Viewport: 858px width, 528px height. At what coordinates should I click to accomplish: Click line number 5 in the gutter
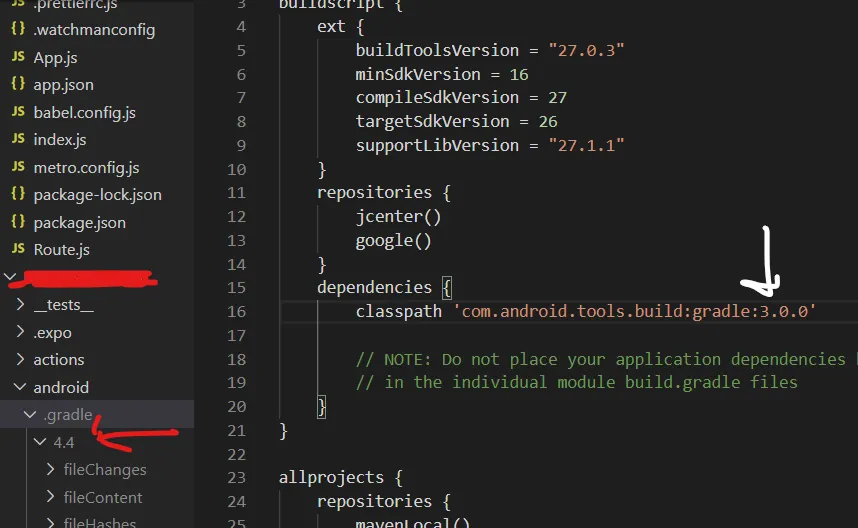click(x=241, y=51)
